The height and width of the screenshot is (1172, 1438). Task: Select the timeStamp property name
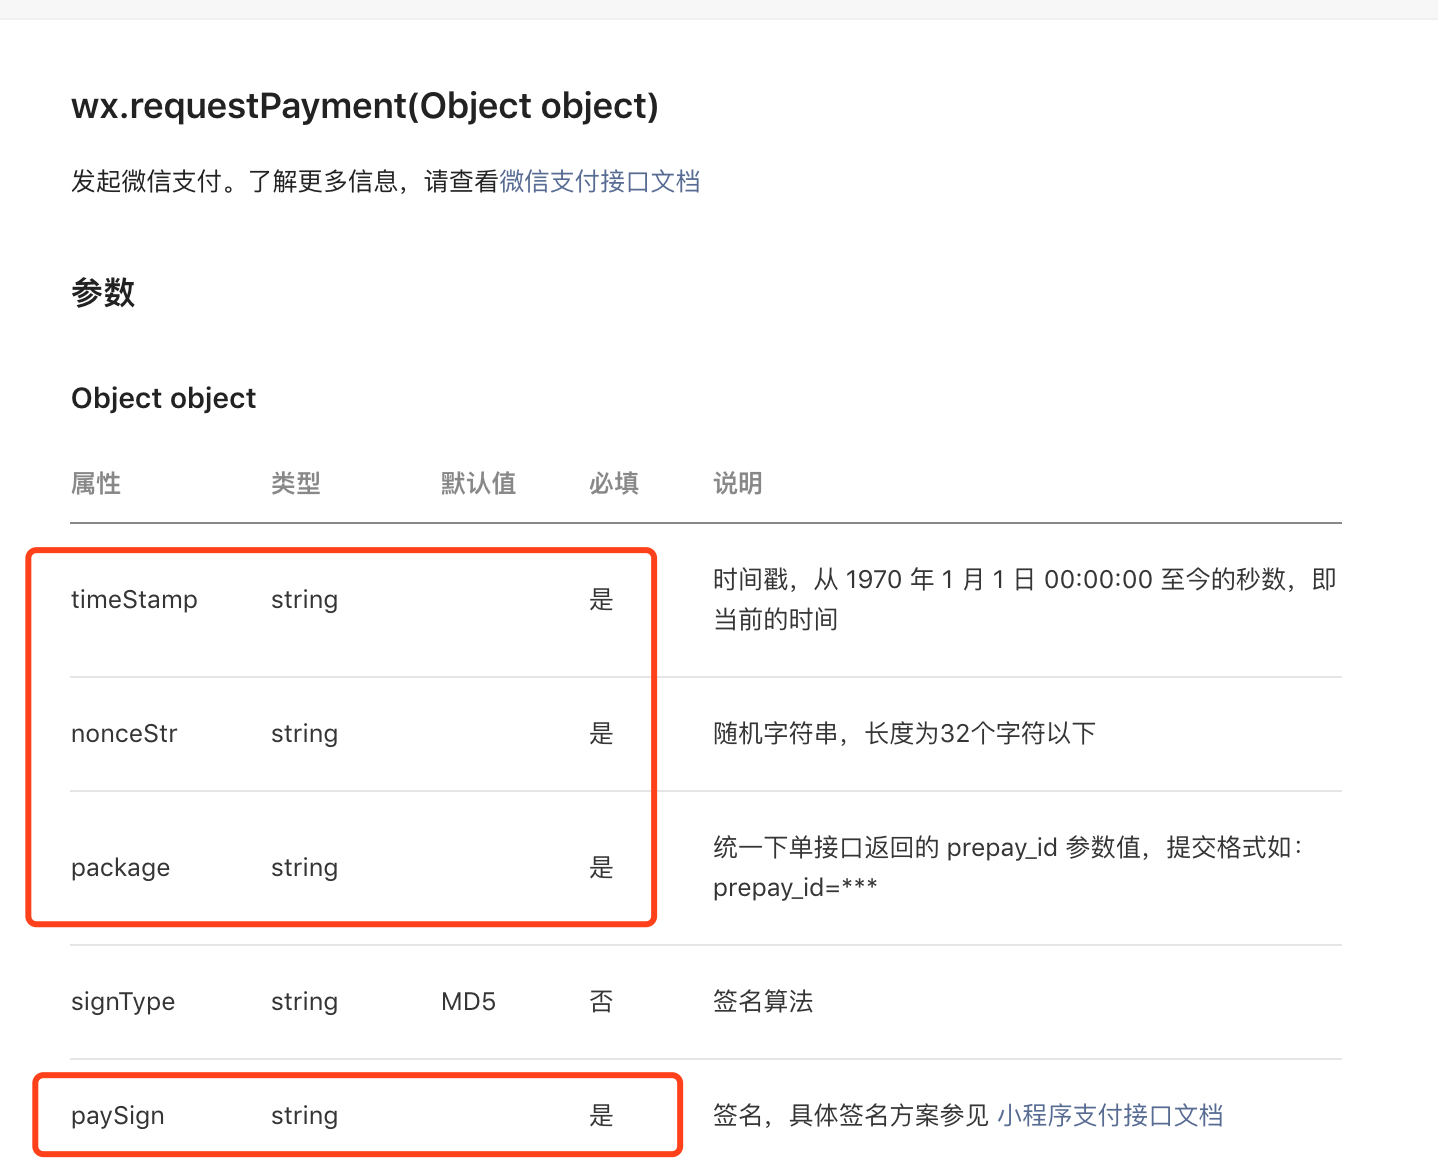click(134, 599)
